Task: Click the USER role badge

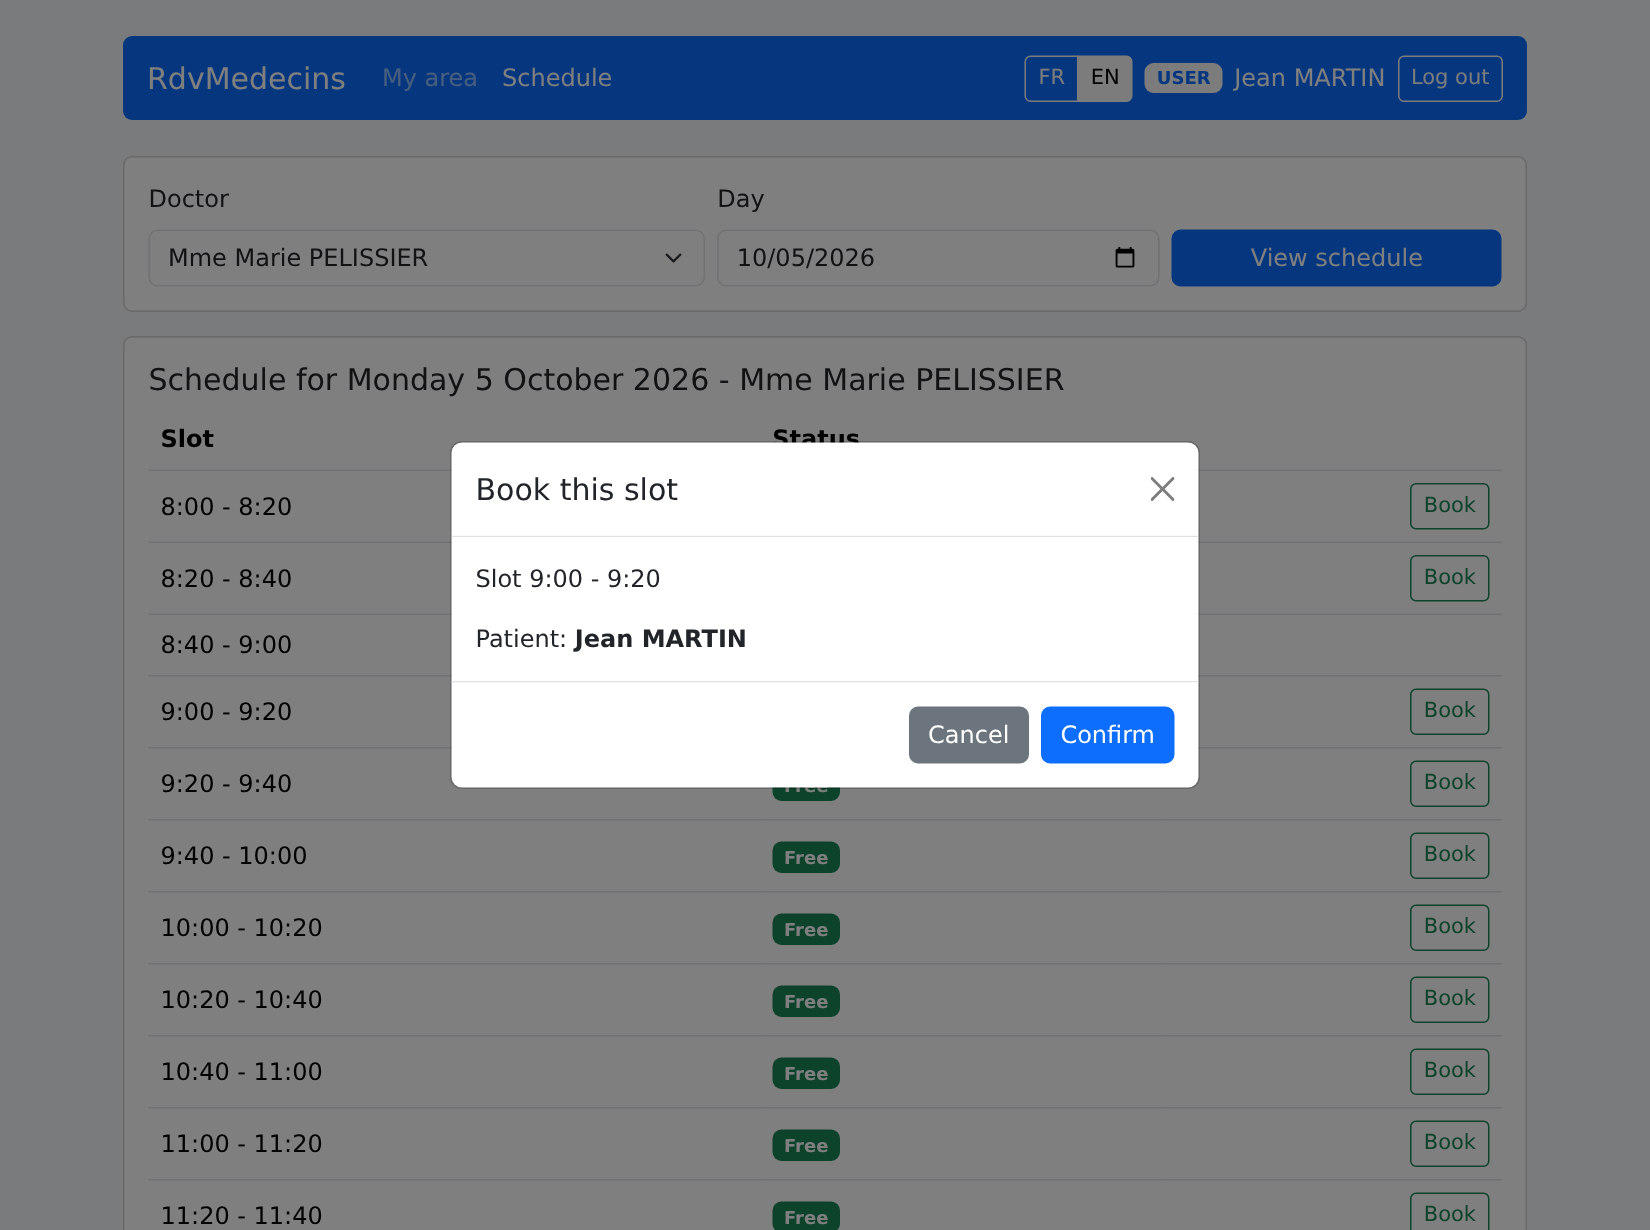Action: coord(1183,78)
